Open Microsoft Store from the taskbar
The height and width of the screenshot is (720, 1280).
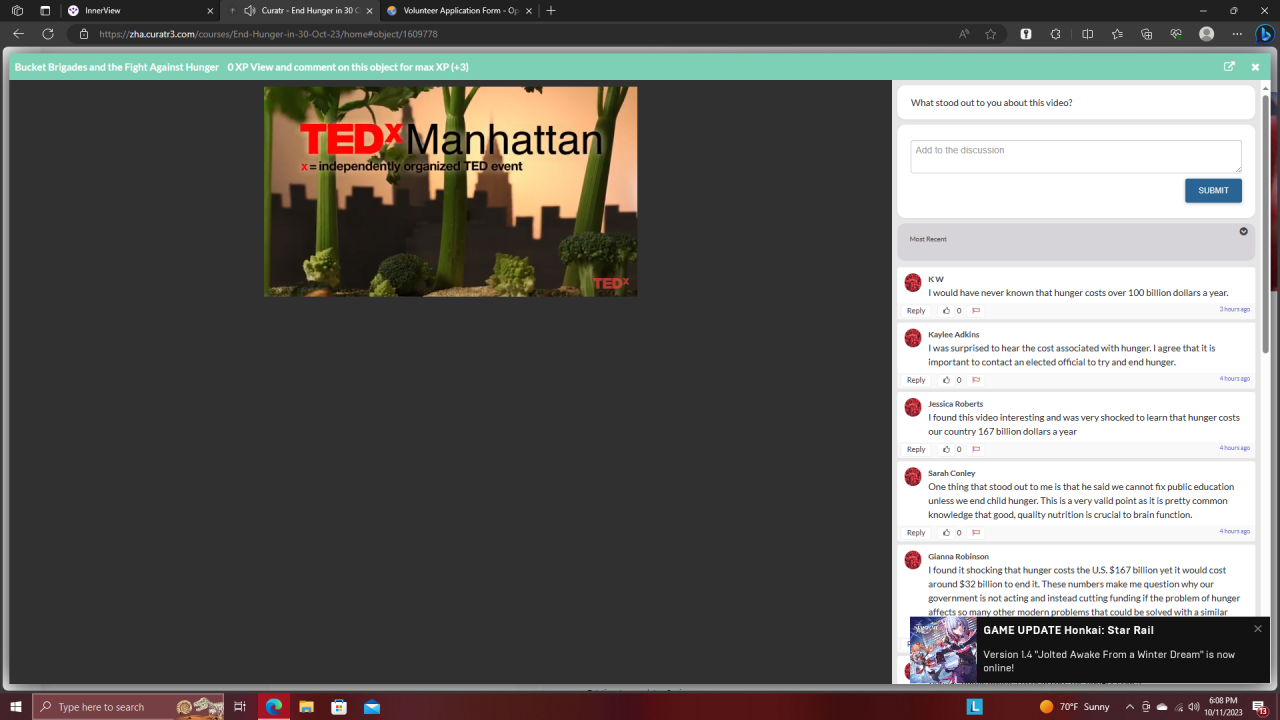point(339,707)
